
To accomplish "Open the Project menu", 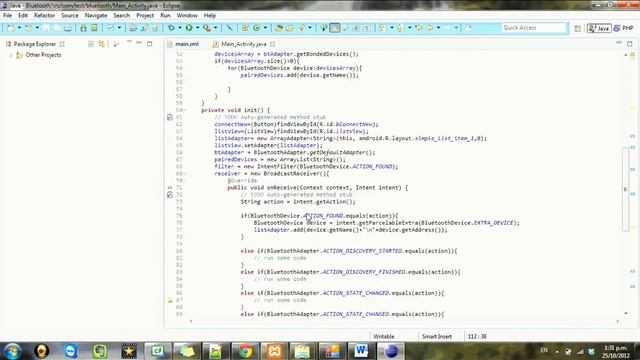I will pos(145,16).
